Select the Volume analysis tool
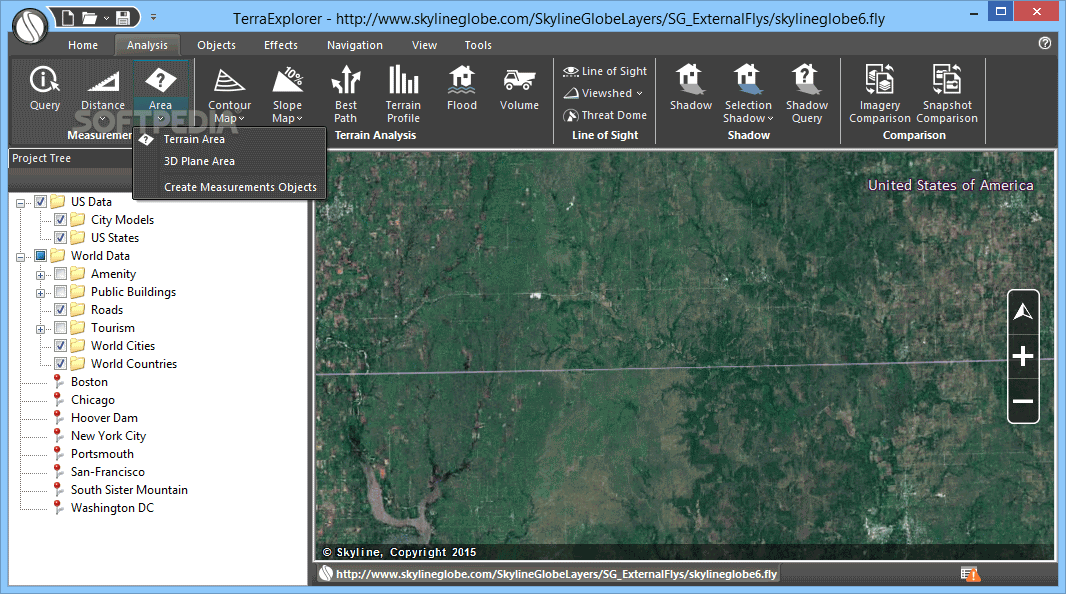This screenshot has height=594, width=1066. pyautogui.click(x=519, y=88)
